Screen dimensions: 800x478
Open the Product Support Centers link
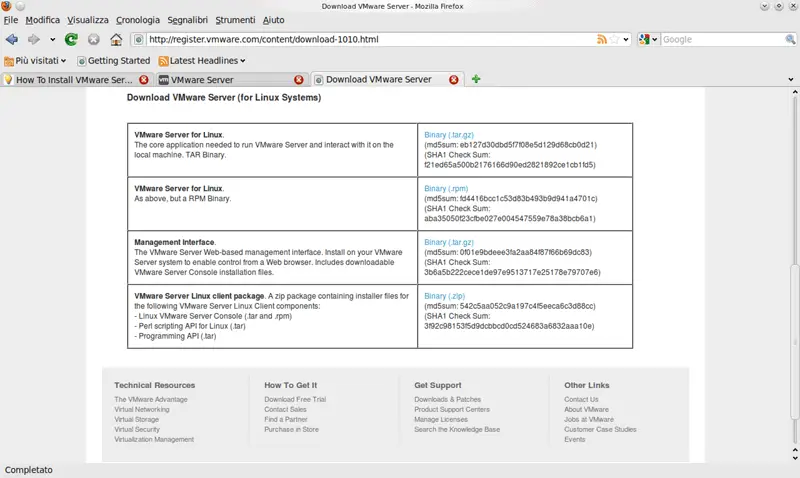(452, 410)
